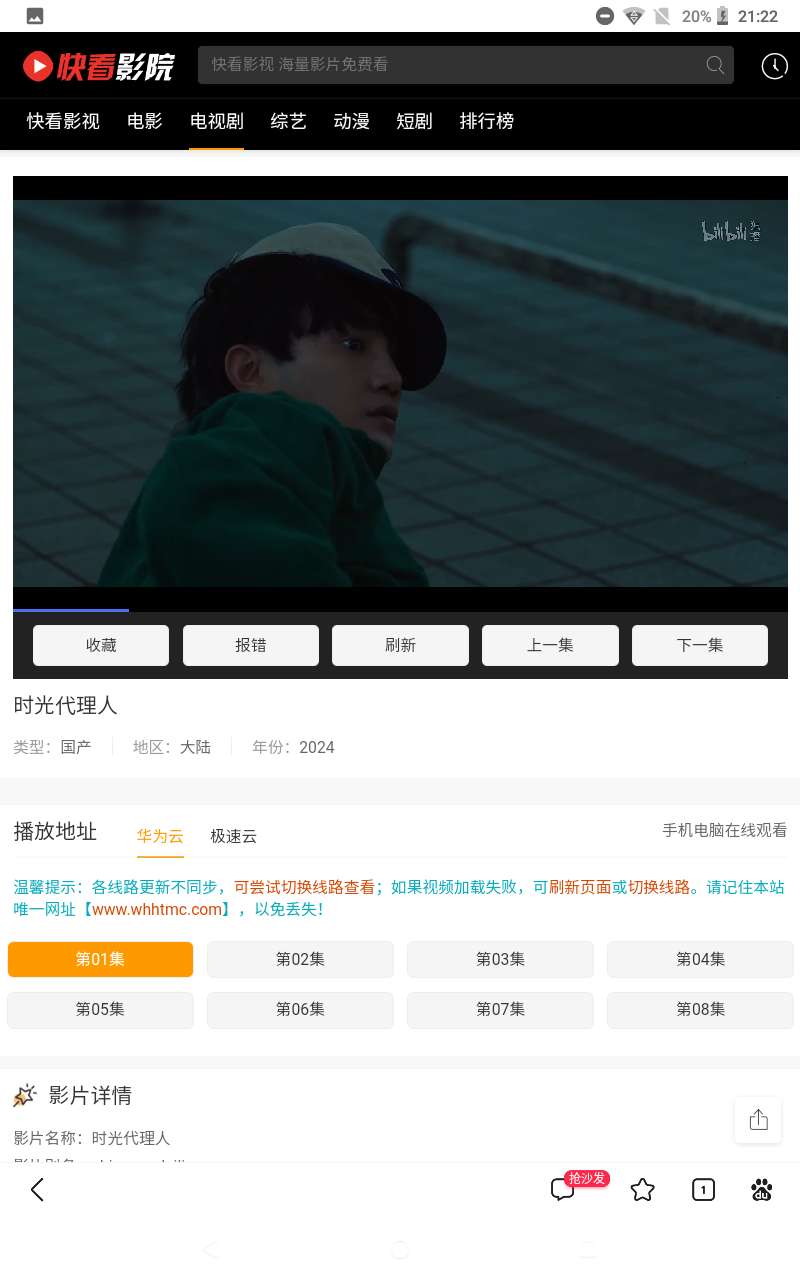Open the 排行榜 tab
This screenshot has height=1280, width=800.
487,121
